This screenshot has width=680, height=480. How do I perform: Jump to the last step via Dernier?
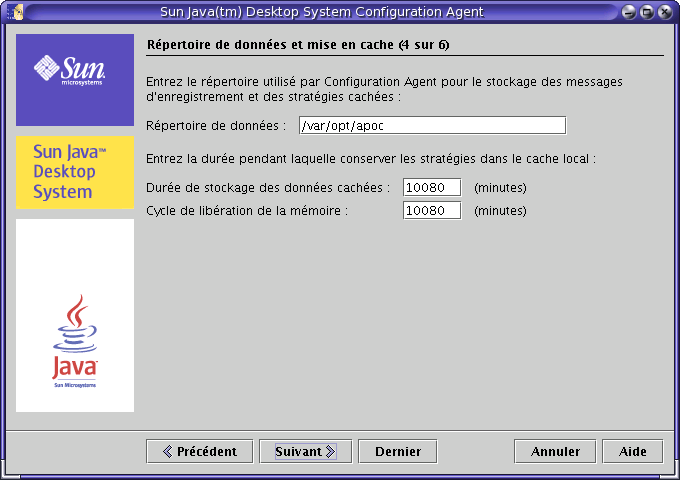398,451
